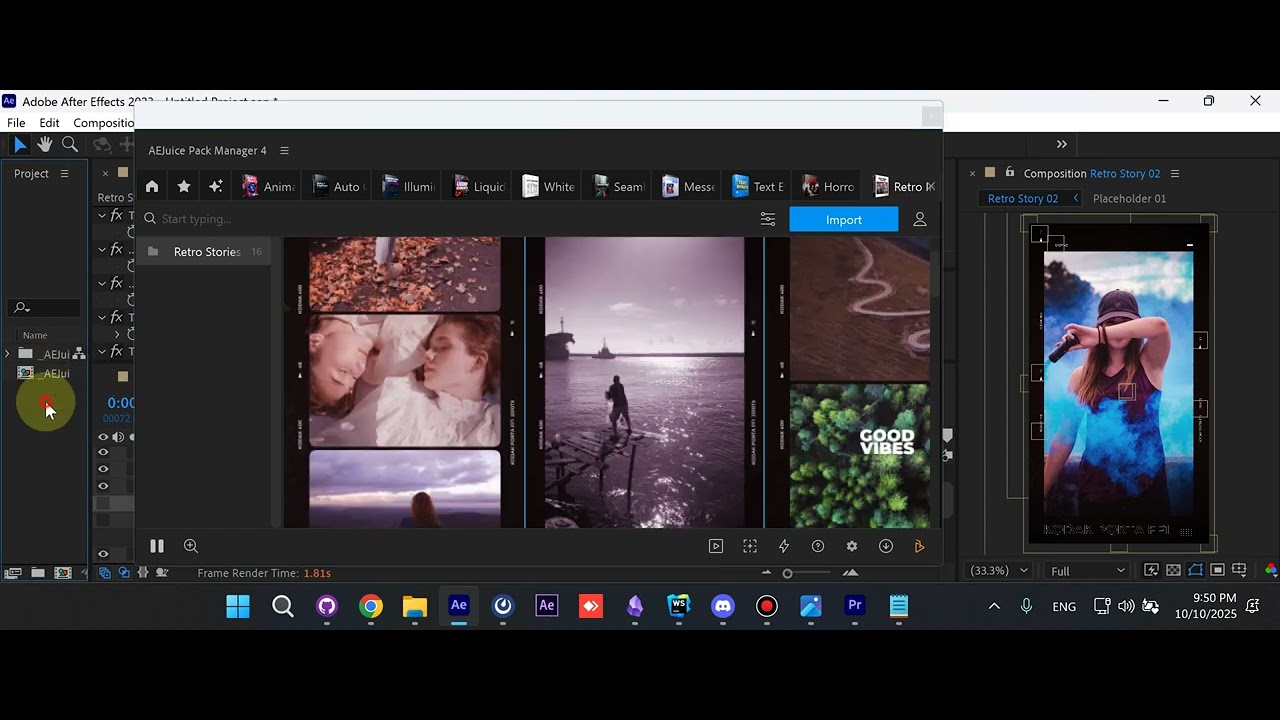This screenshot has width=1280, height=720.
Task: Click the download arrow icon in Pack Manager
Action: click(x=886, y=546)
